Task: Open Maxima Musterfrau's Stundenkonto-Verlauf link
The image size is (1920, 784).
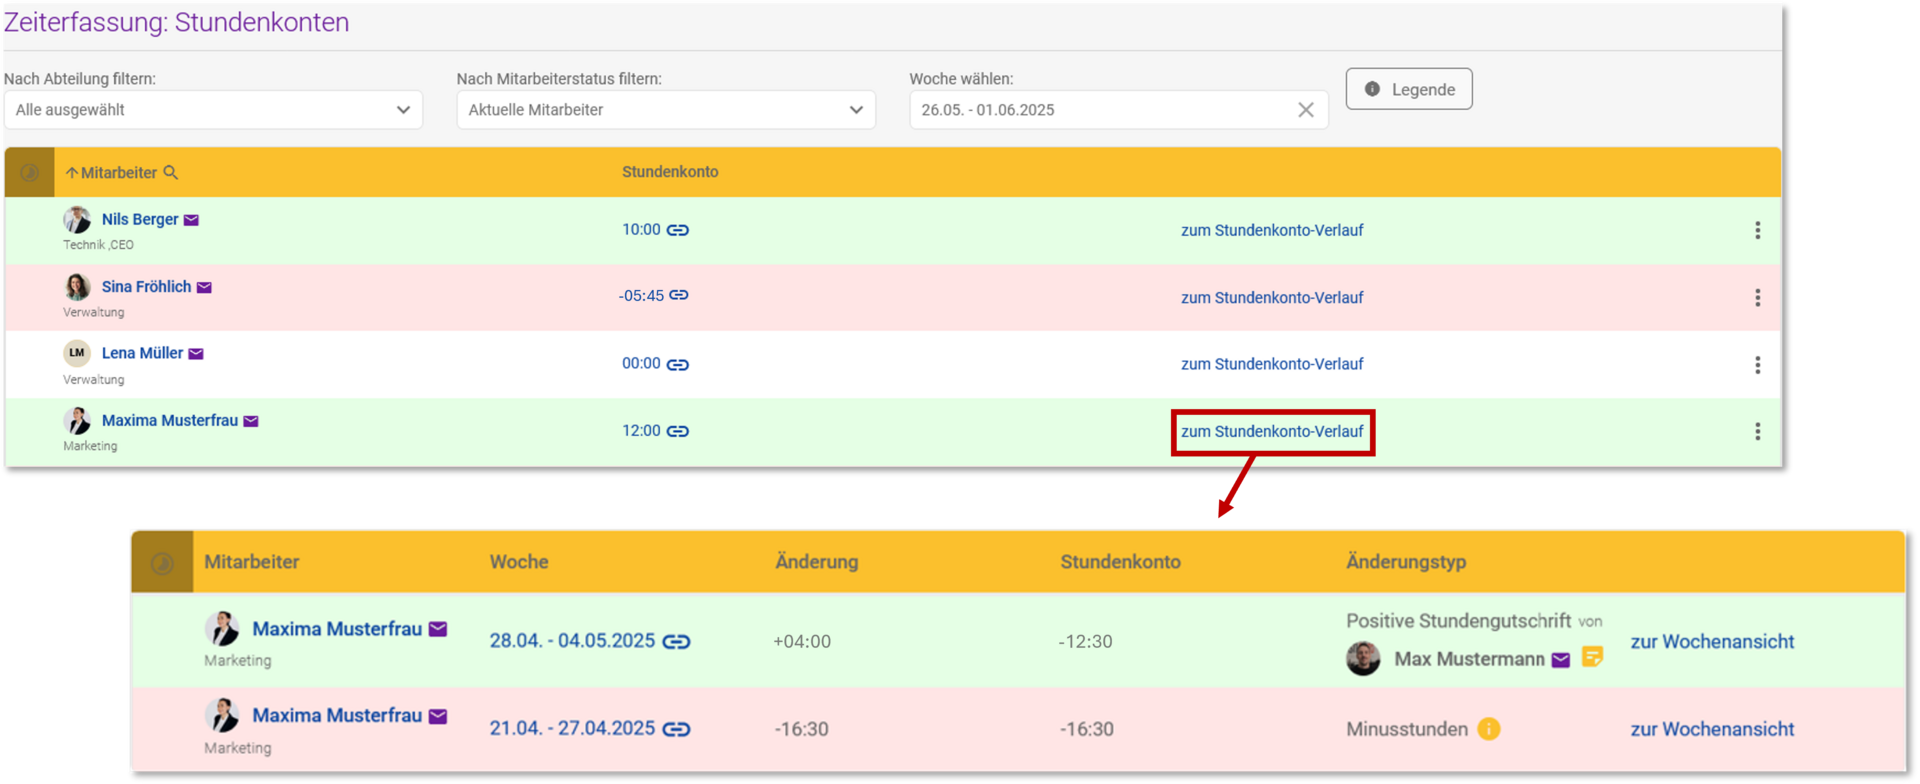Action: point(1272,432)
